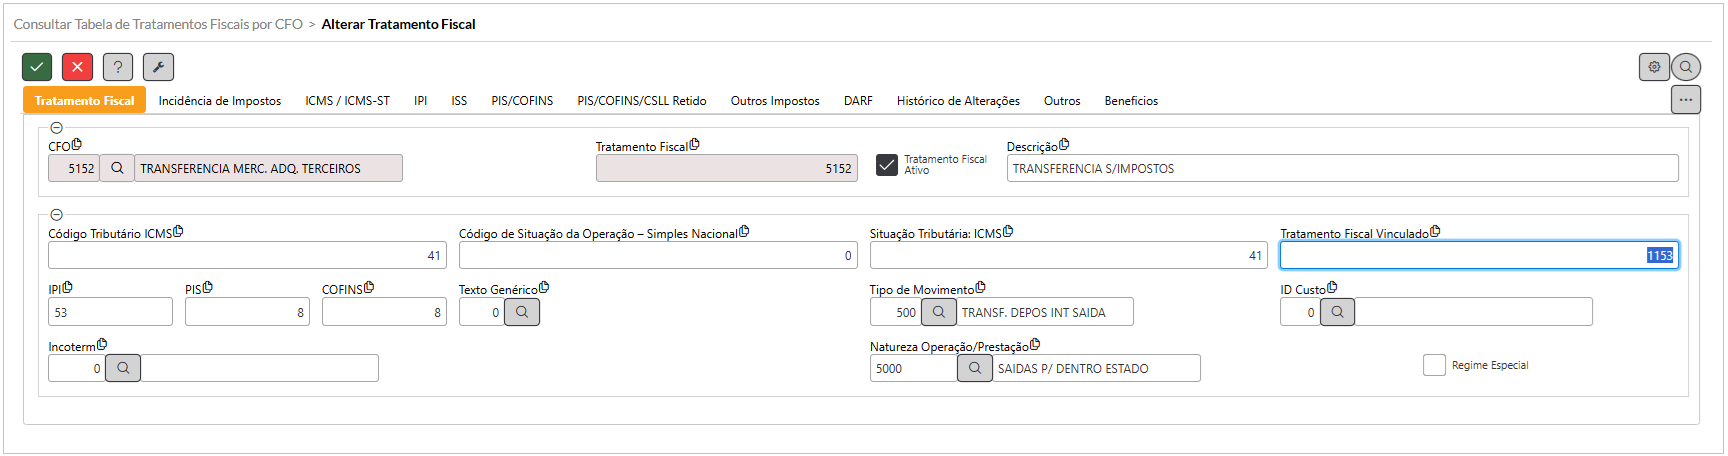Screen dimensions: 1728x456
Task: Switch to the ICMS / ICMS-ST tab
Action: point(347,101)
